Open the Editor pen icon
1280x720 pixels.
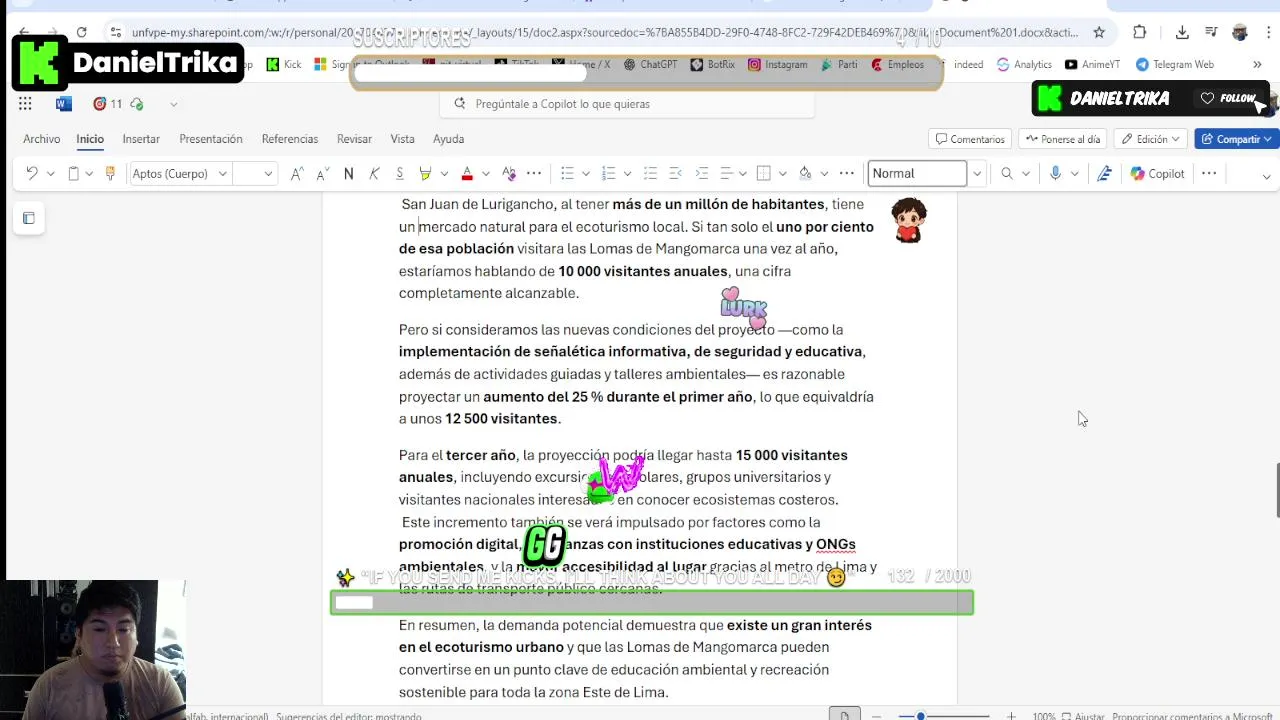1104,174
